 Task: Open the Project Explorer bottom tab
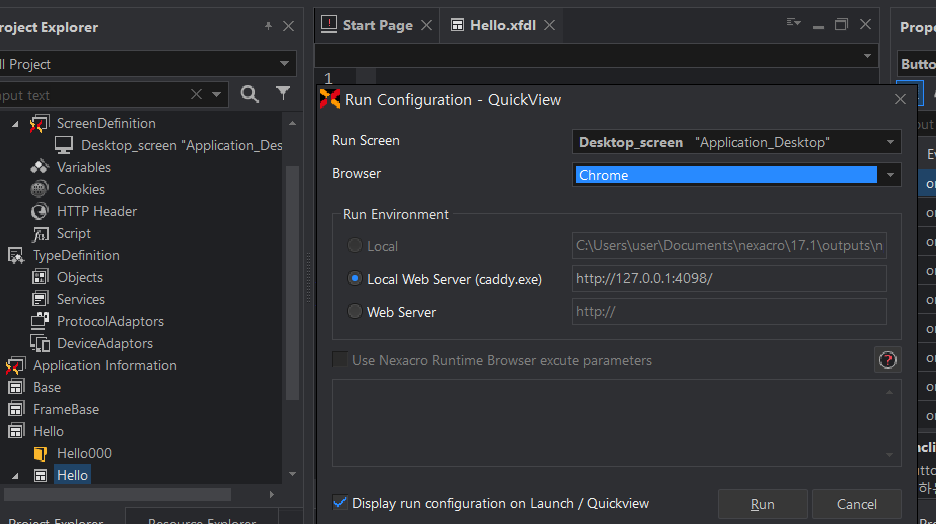coord(57,518)
